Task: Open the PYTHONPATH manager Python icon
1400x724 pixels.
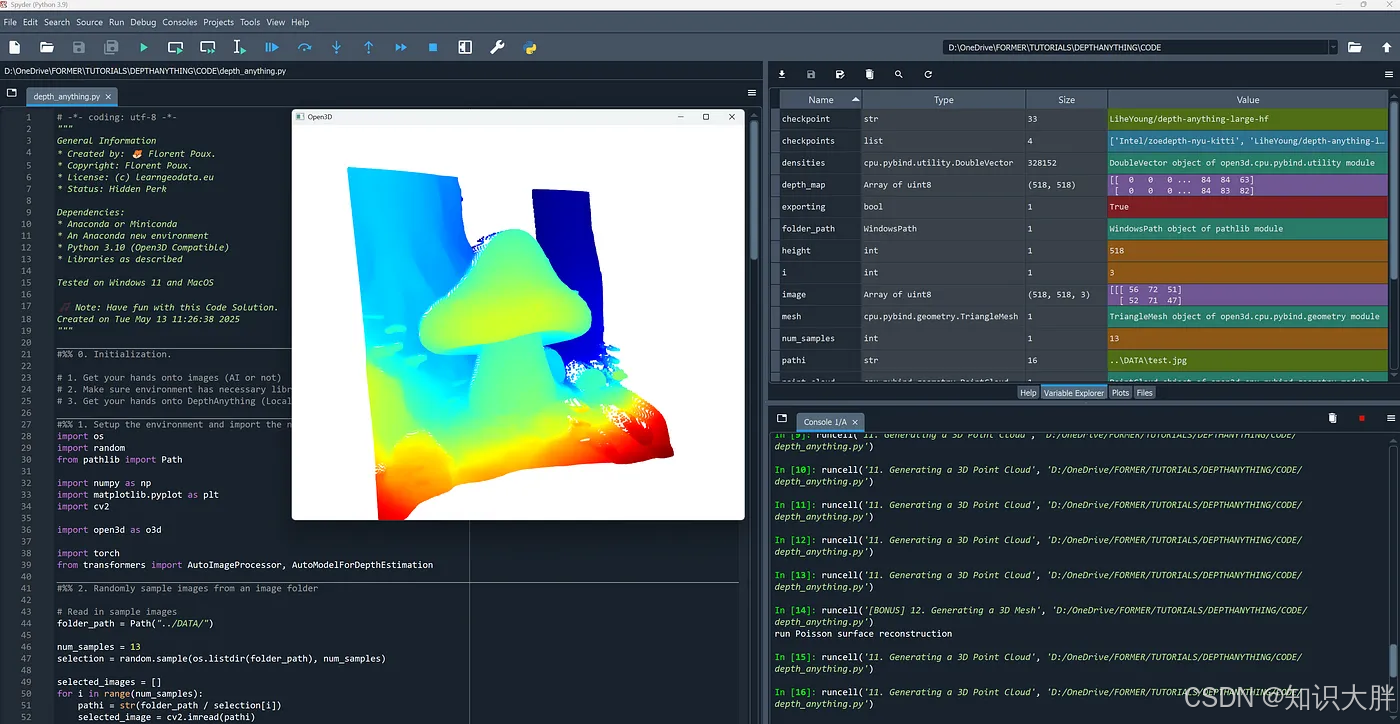Action: (530, 47)
